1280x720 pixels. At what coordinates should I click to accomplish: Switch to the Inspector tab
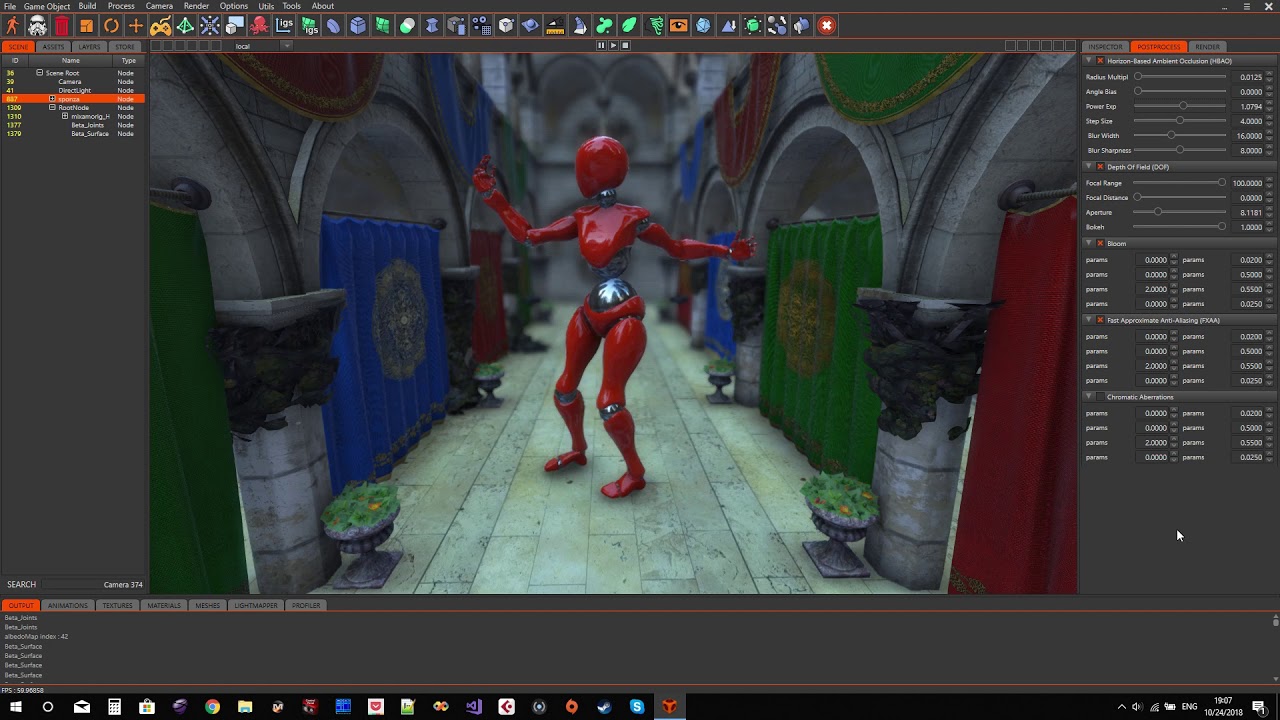pyautogui.click(x=1105, y=47)
